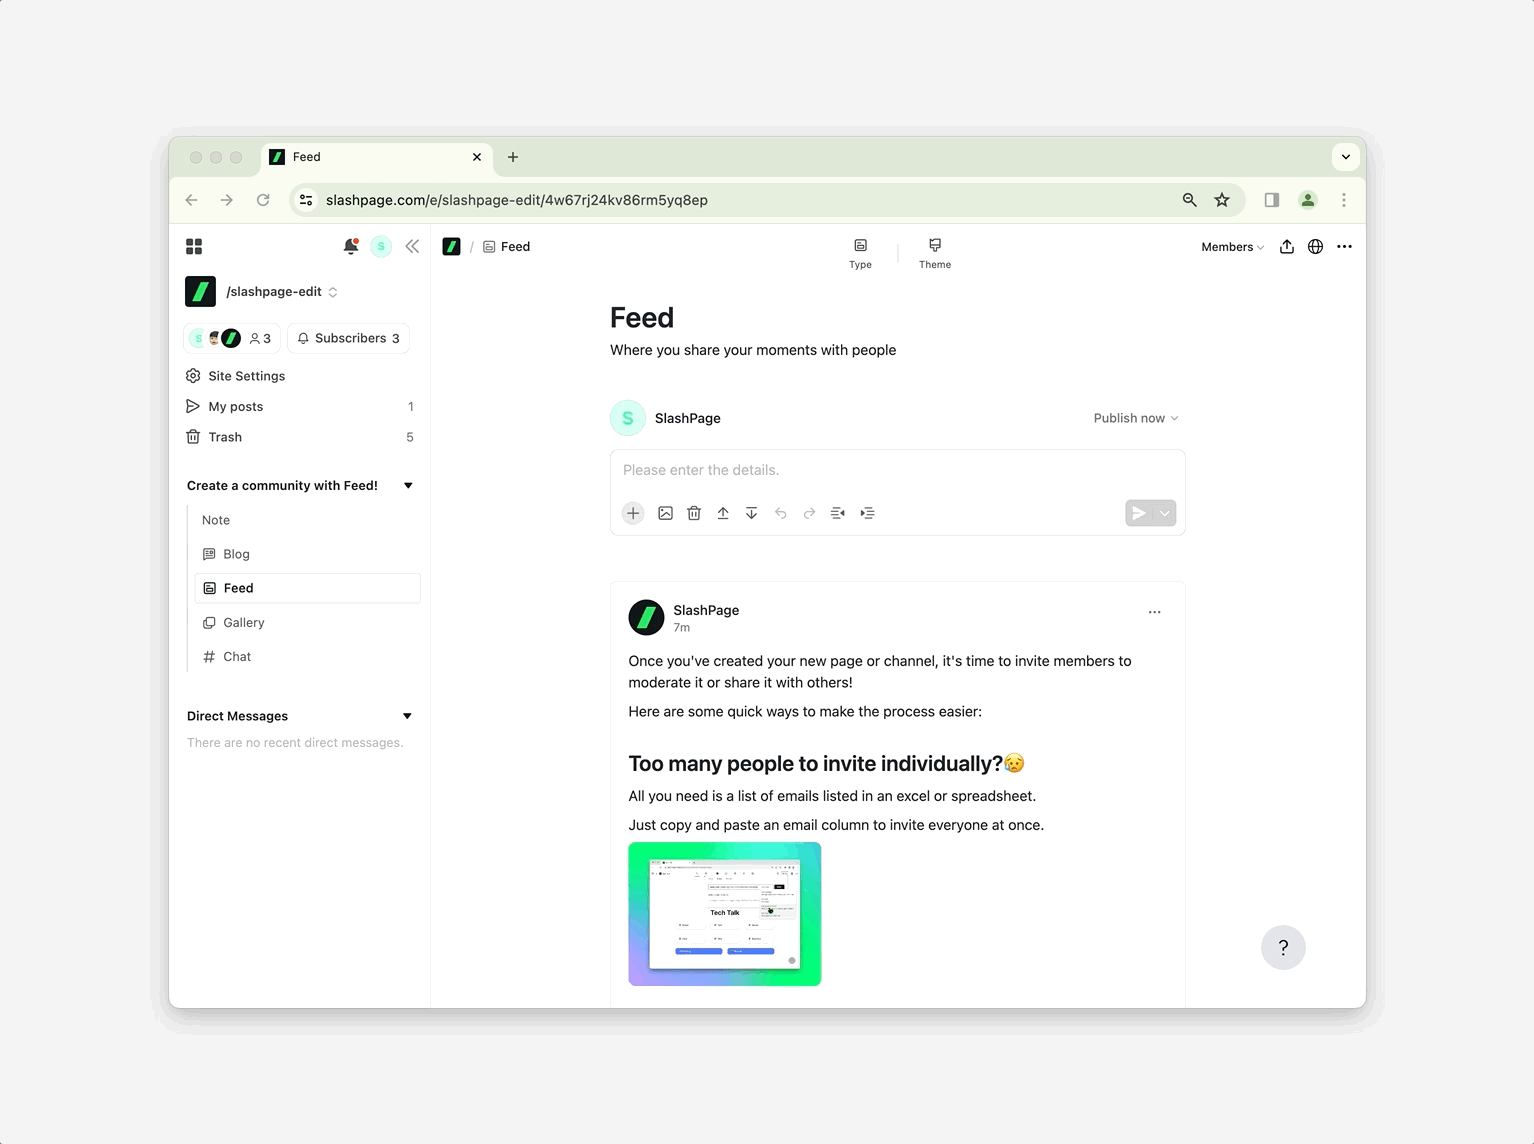The height and width of the screenshot is (1144, 1534).
Task: Increase indent in editor toolbar
Action: pos(867,513)
